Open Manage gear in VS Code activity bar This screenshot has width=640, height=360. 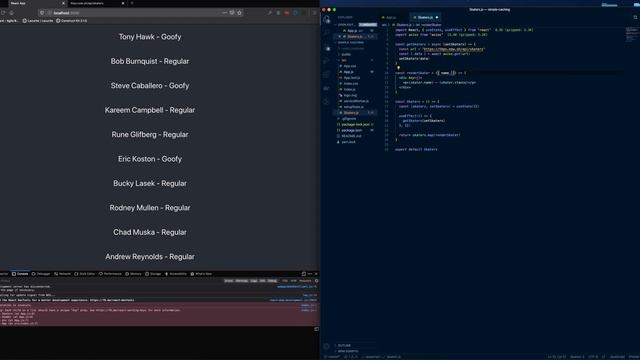(326, 347)
